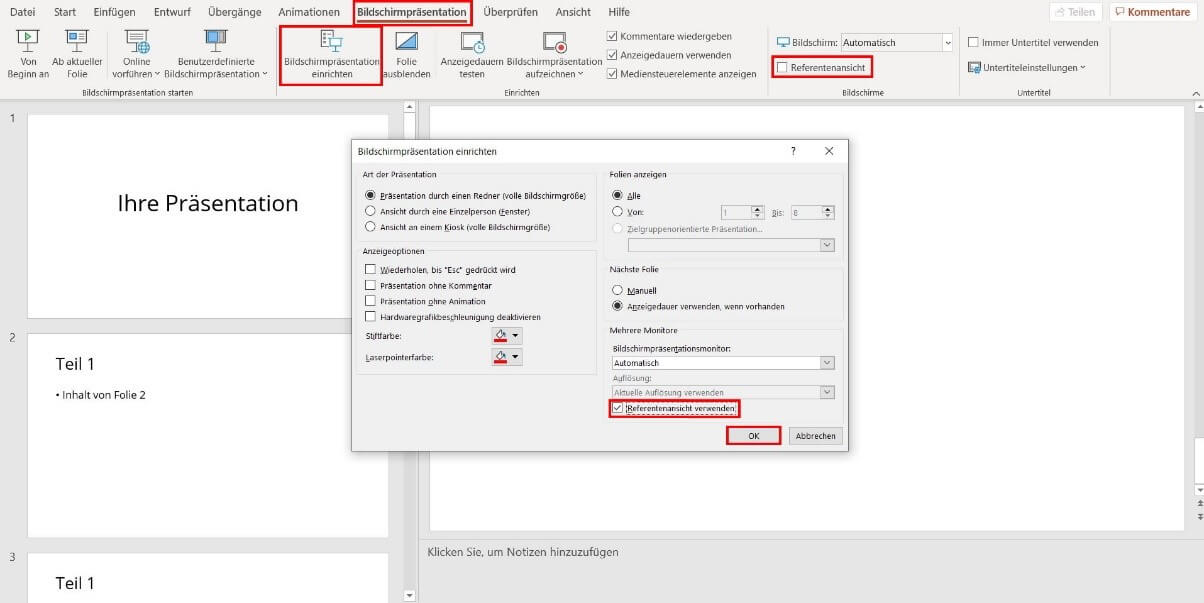Switch to the Start tab

click(64, 12)
